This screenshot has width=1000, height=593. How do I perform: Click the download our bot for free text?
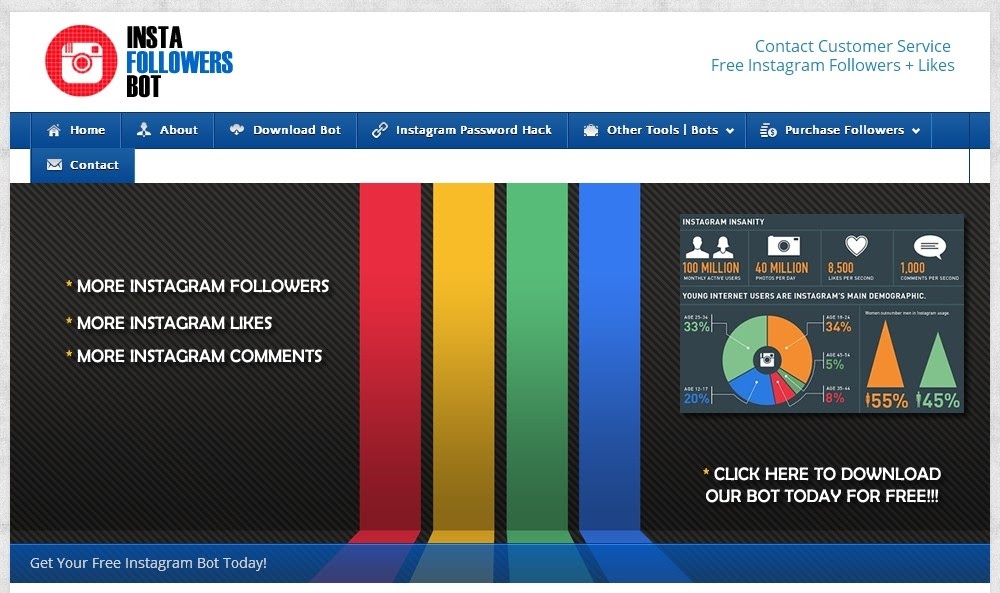click(822, 485)
